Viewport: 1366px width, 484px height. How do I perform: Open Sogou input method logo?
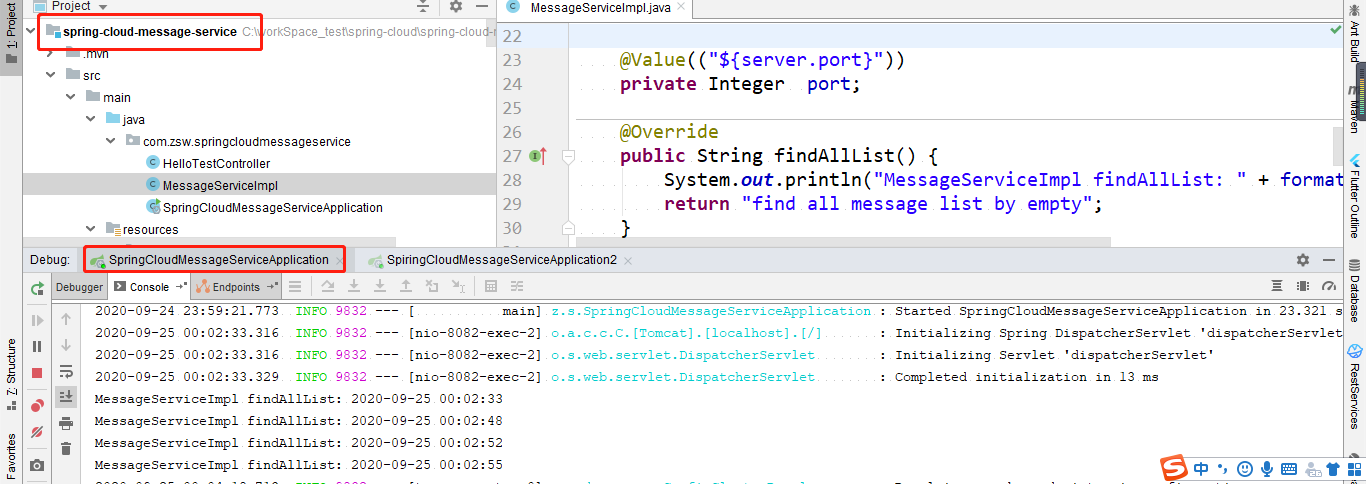1173,468
